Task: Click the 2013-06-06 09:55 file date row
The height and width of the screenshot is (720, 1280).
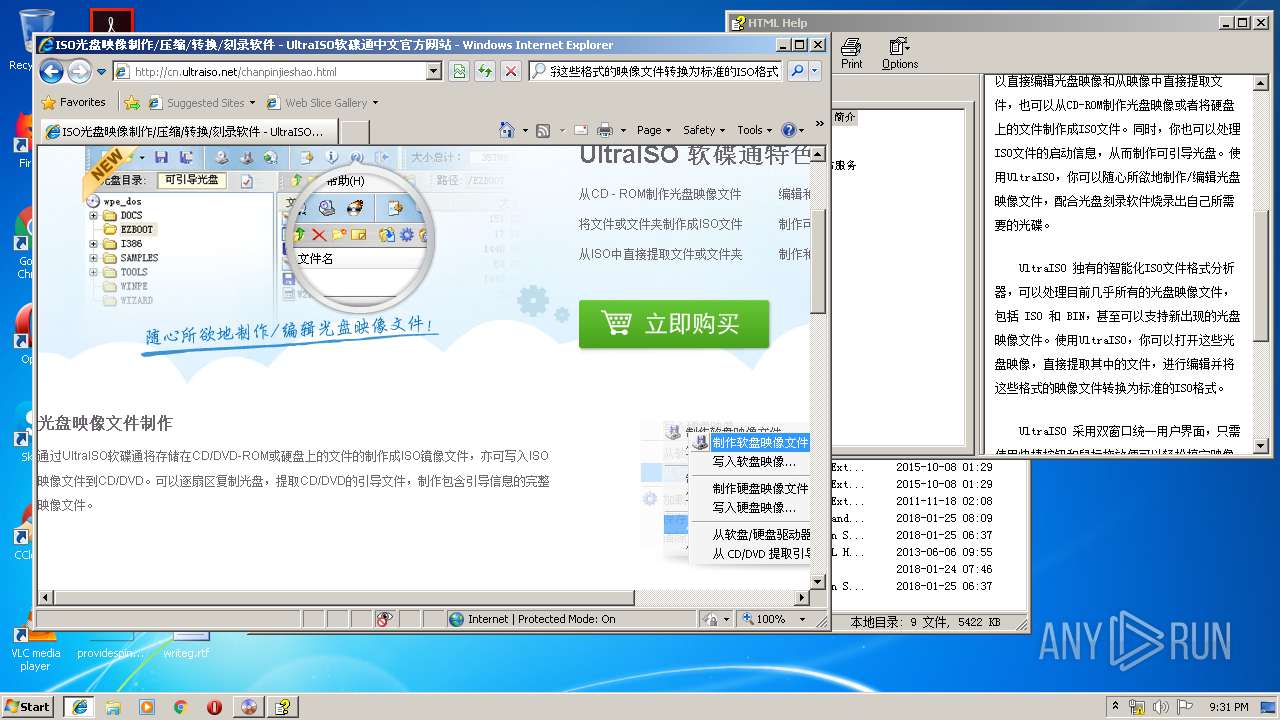Action: [x=944, y=552]
